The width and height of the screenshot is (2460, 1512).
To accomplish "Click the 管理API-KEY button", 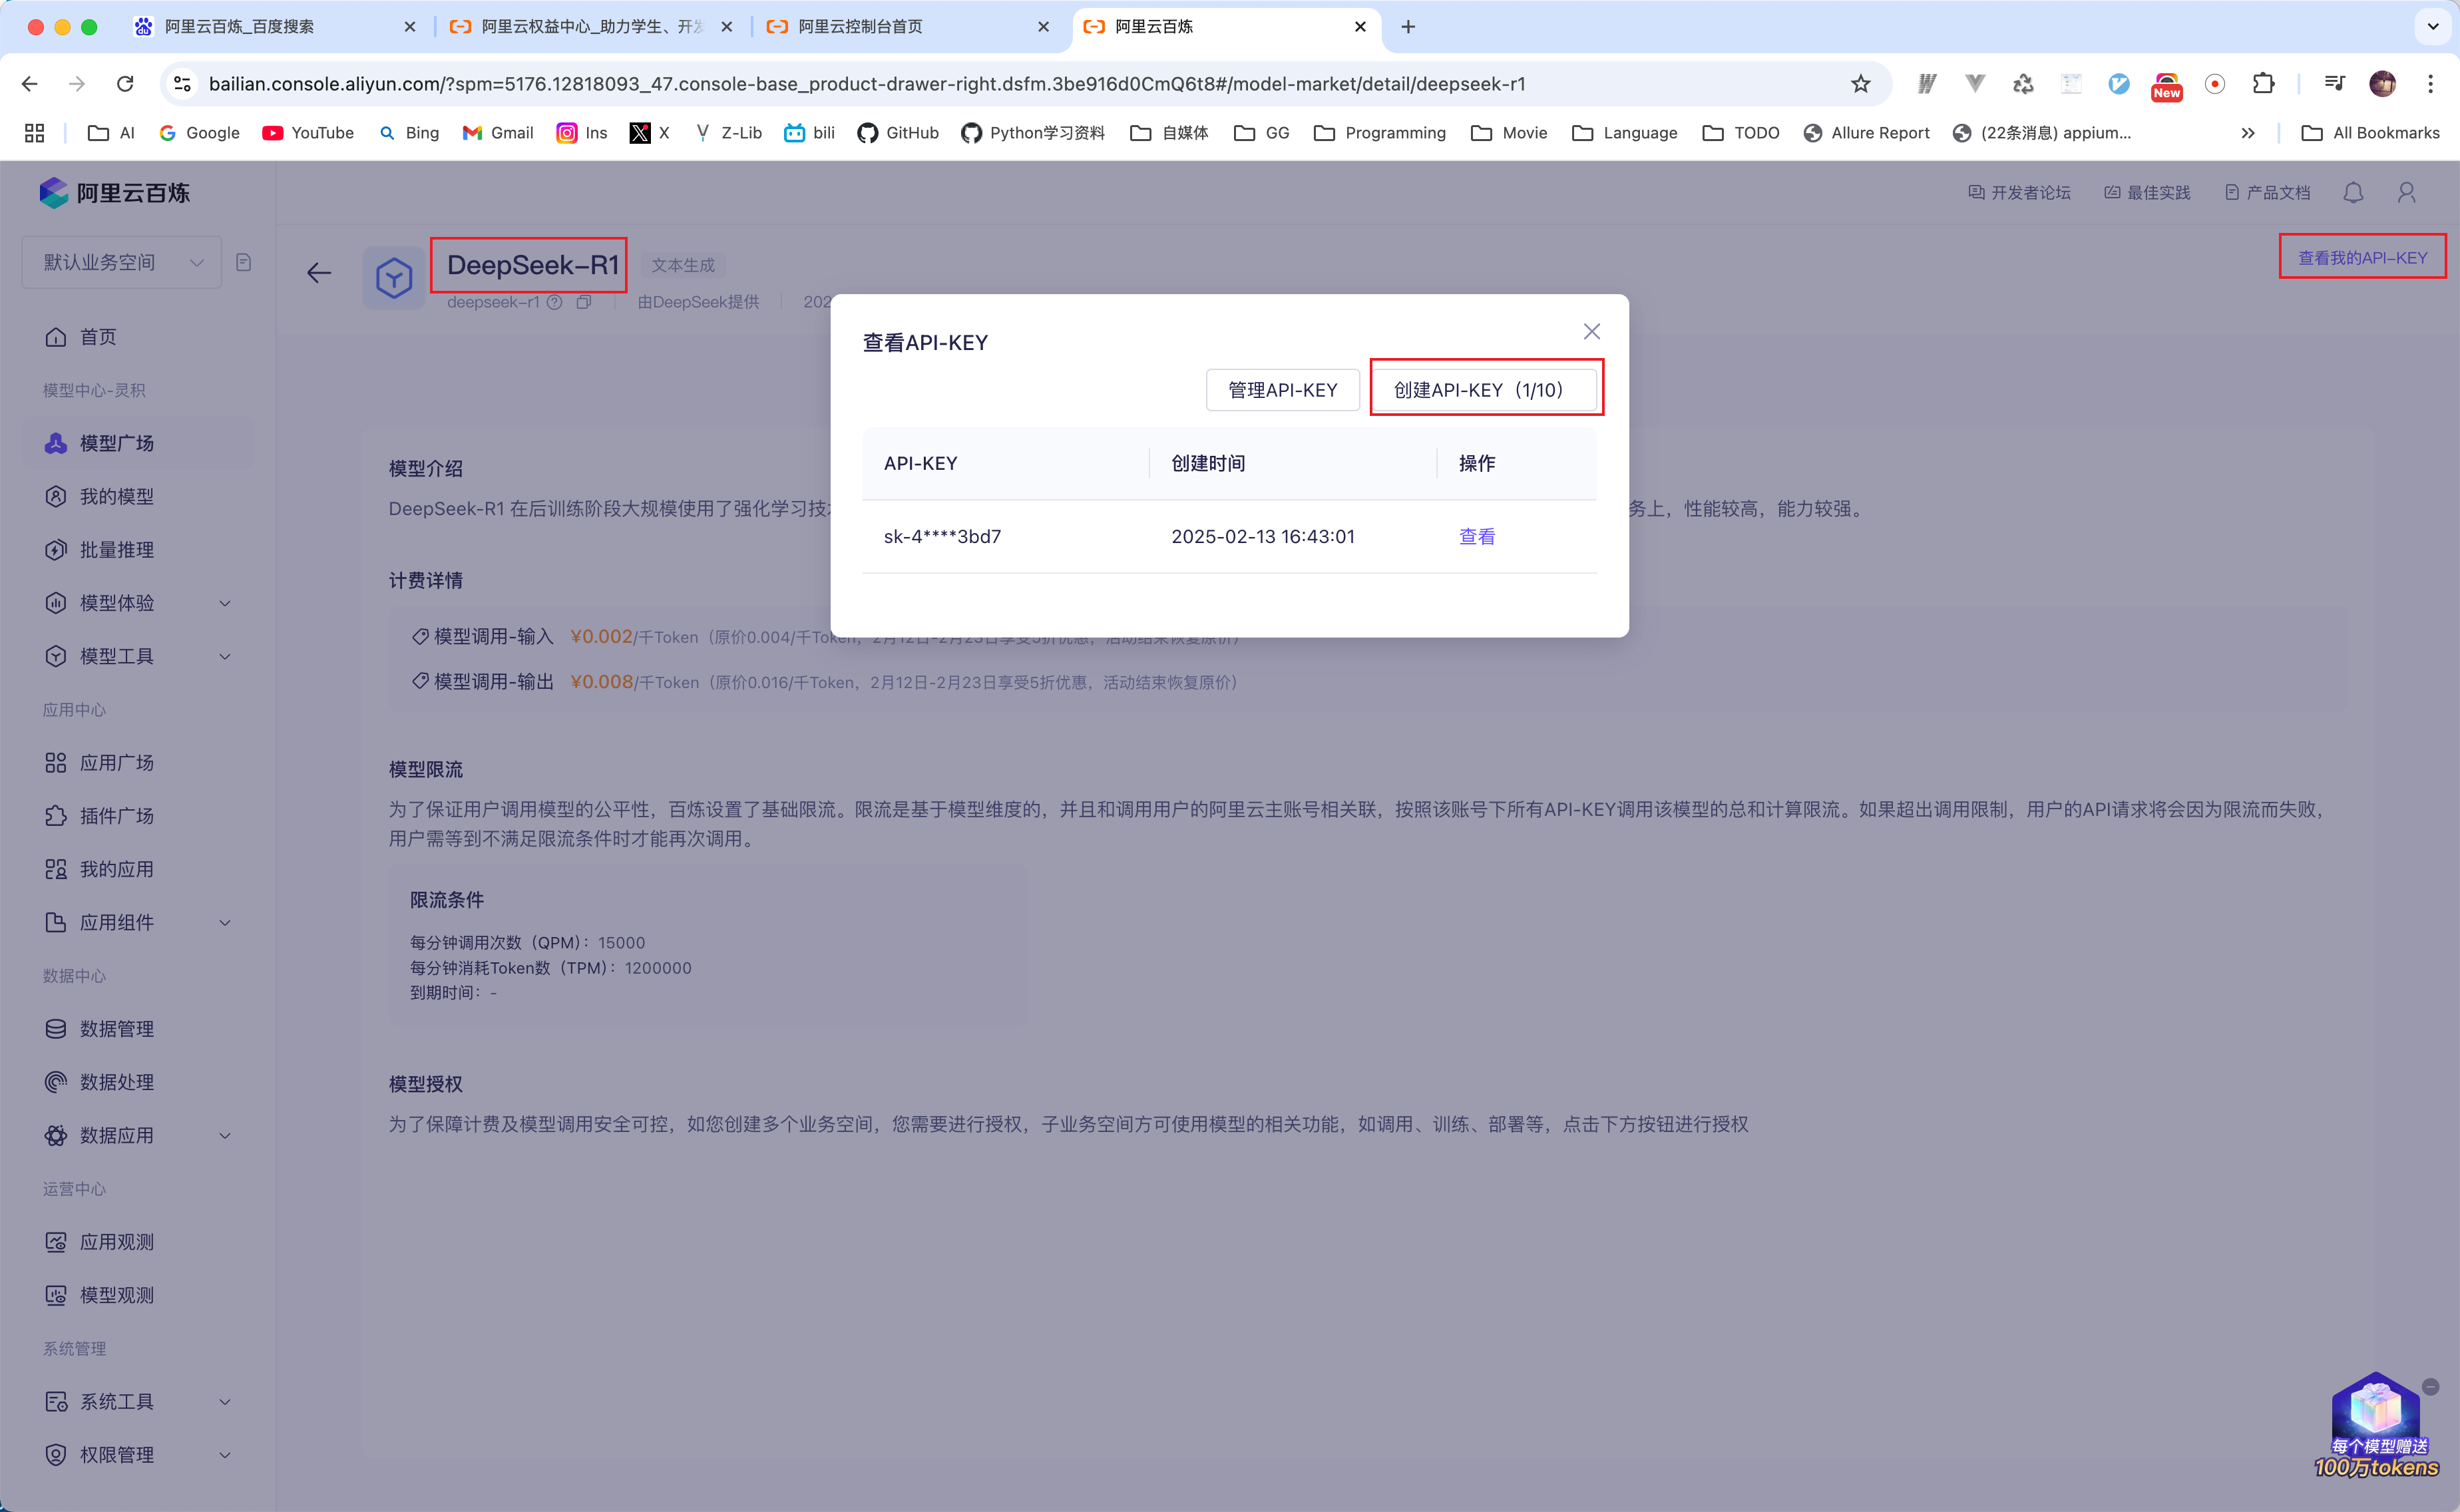I will pyautogui.click(x=1282, y=390).
